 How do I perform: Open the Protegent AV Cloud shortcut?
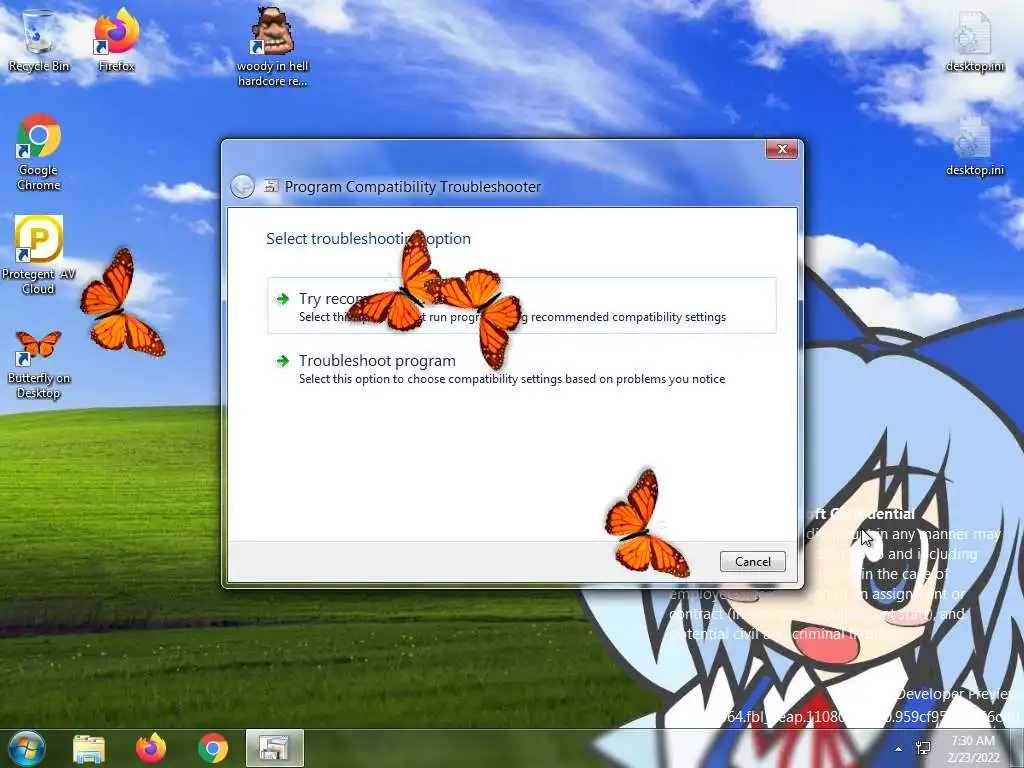tap(39, 255)
